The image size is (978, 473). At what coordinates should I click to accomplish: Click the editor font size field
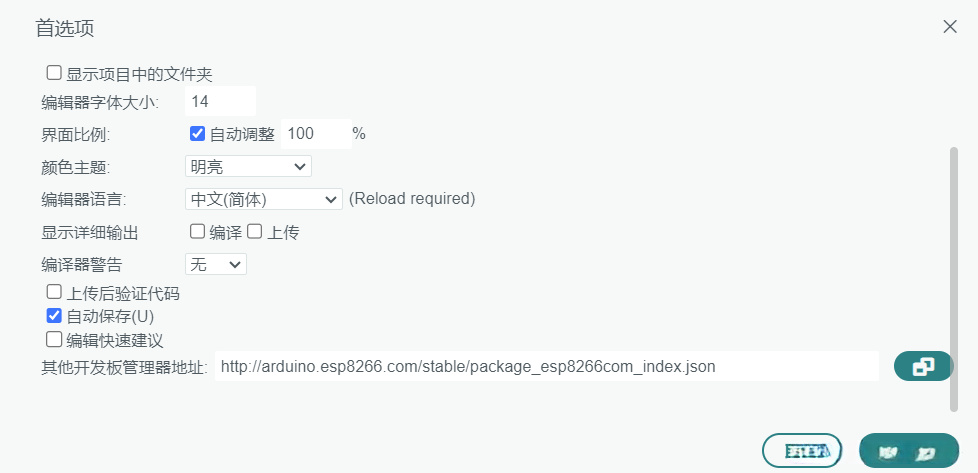coord(220,101)
